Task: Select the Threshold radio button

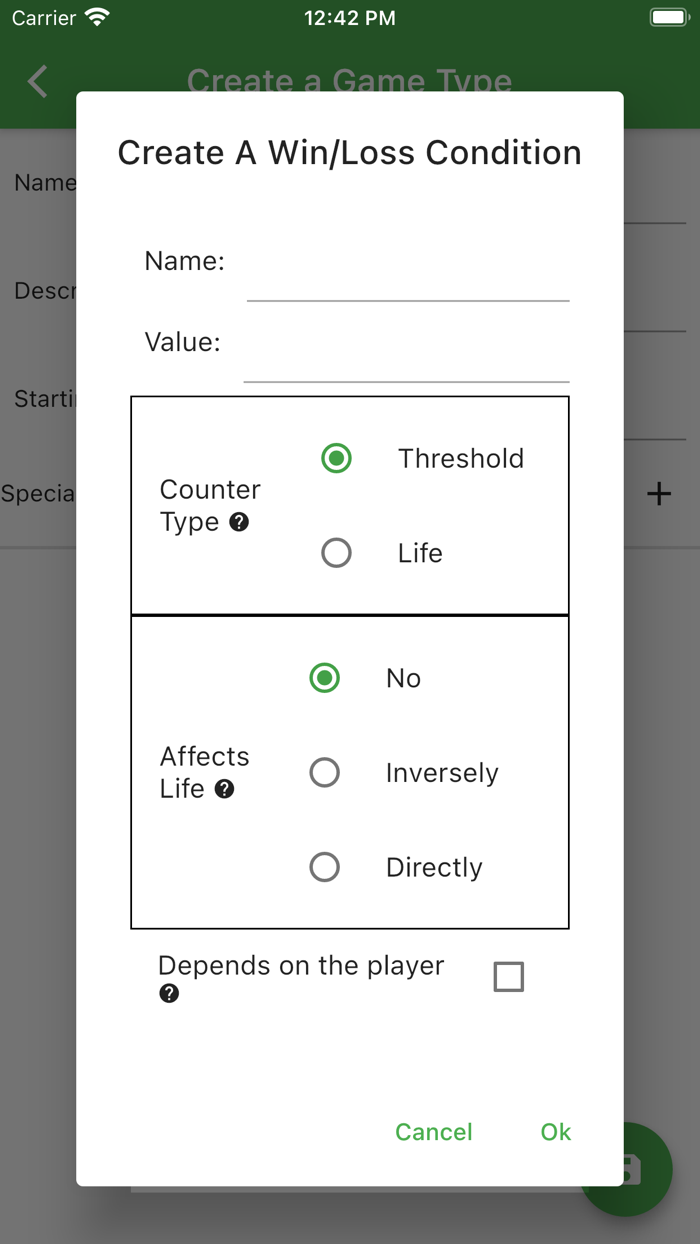Action: pos(336,458)
